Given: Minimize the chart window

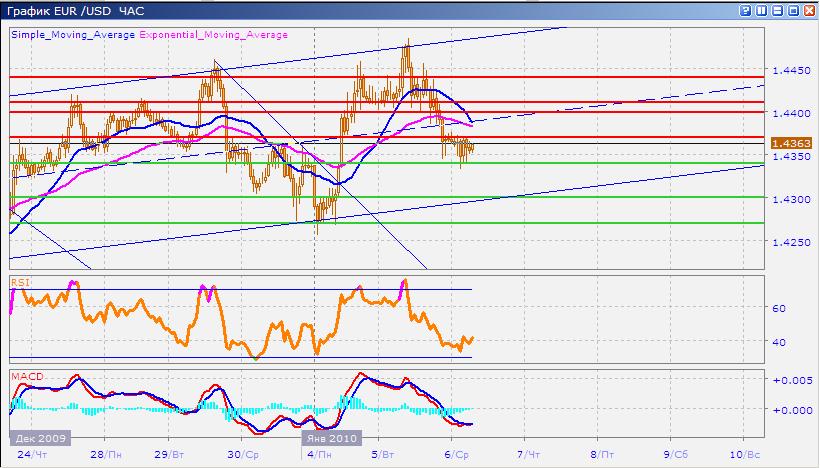Looking at the screenshot, I should point(777,10).
